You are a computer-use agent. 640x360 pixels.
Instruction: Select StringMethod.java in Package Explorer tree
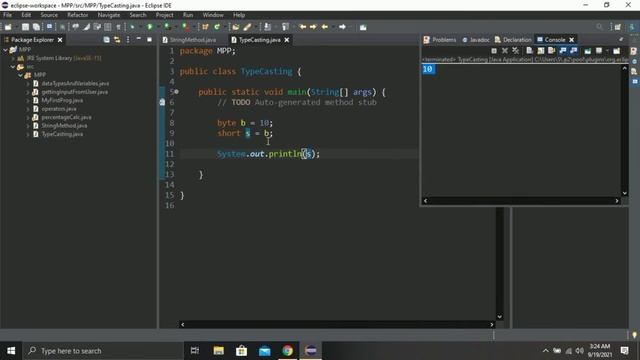coord(64,126)
